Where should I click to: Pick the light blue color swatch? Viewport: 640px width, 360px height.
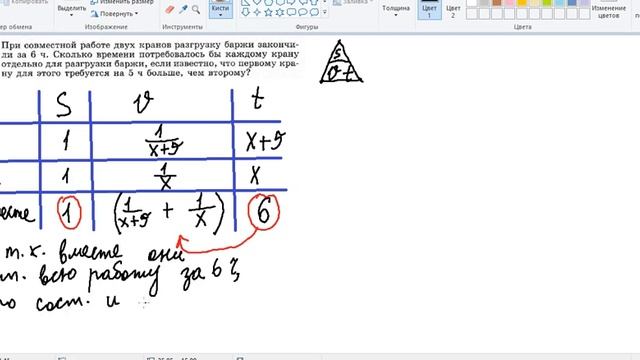560,3
